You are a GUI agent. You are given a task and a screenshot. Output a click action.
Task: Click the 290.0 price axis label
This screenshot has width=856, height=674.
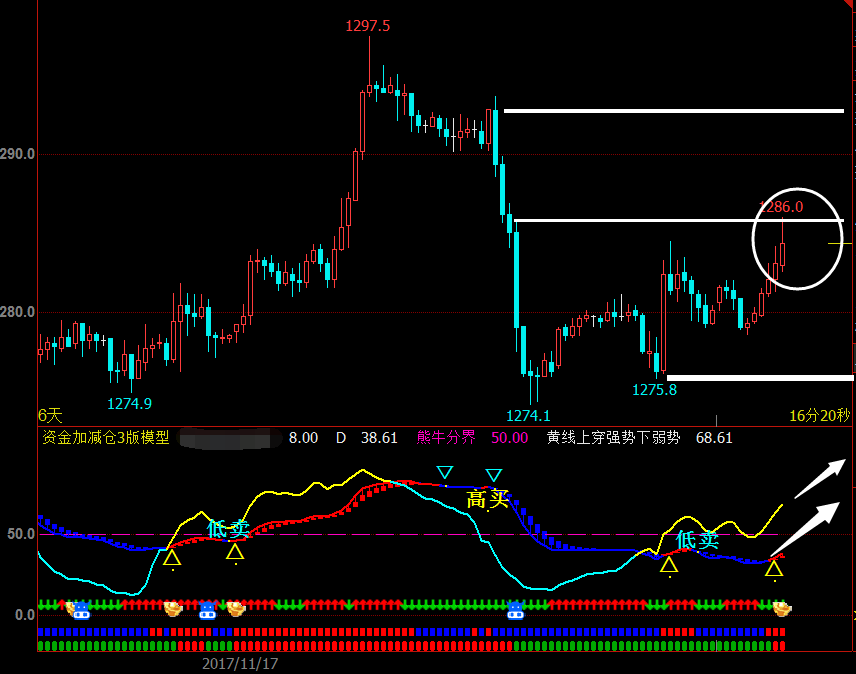pos(17,154)
